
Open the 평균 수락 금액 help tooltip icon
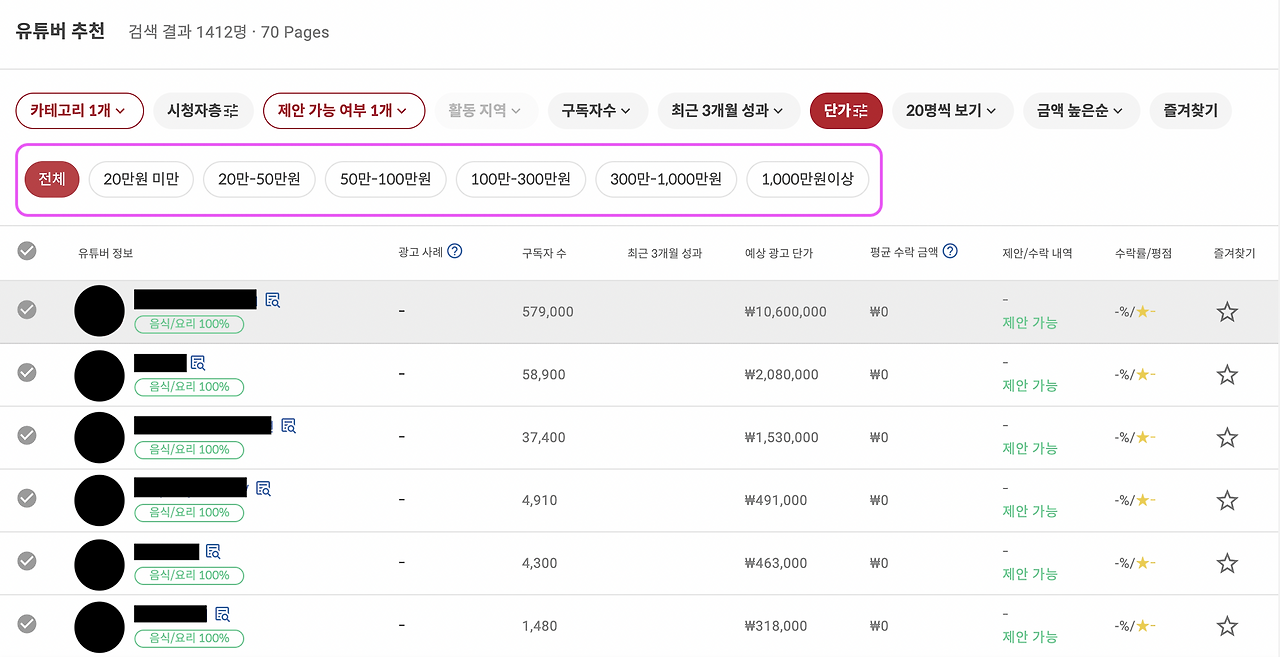948,251
